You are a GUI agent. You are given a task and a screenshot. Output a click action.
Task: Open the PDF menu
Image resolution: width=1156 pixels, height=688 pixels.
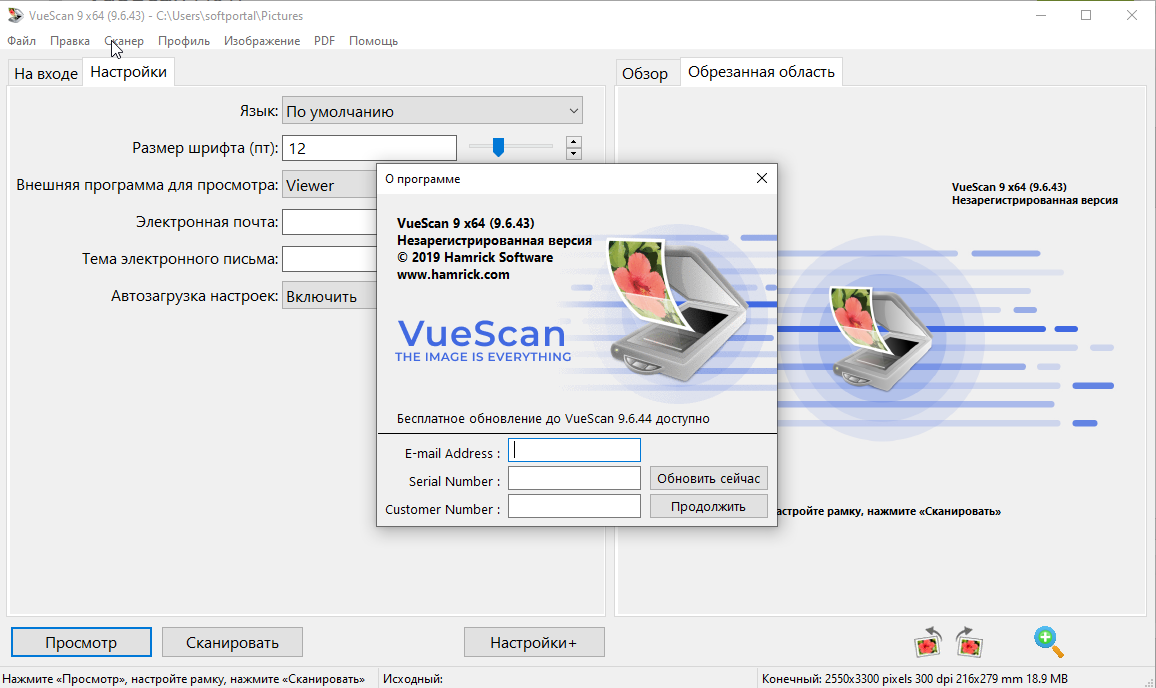pyautogui.click(x=324, y=41)
